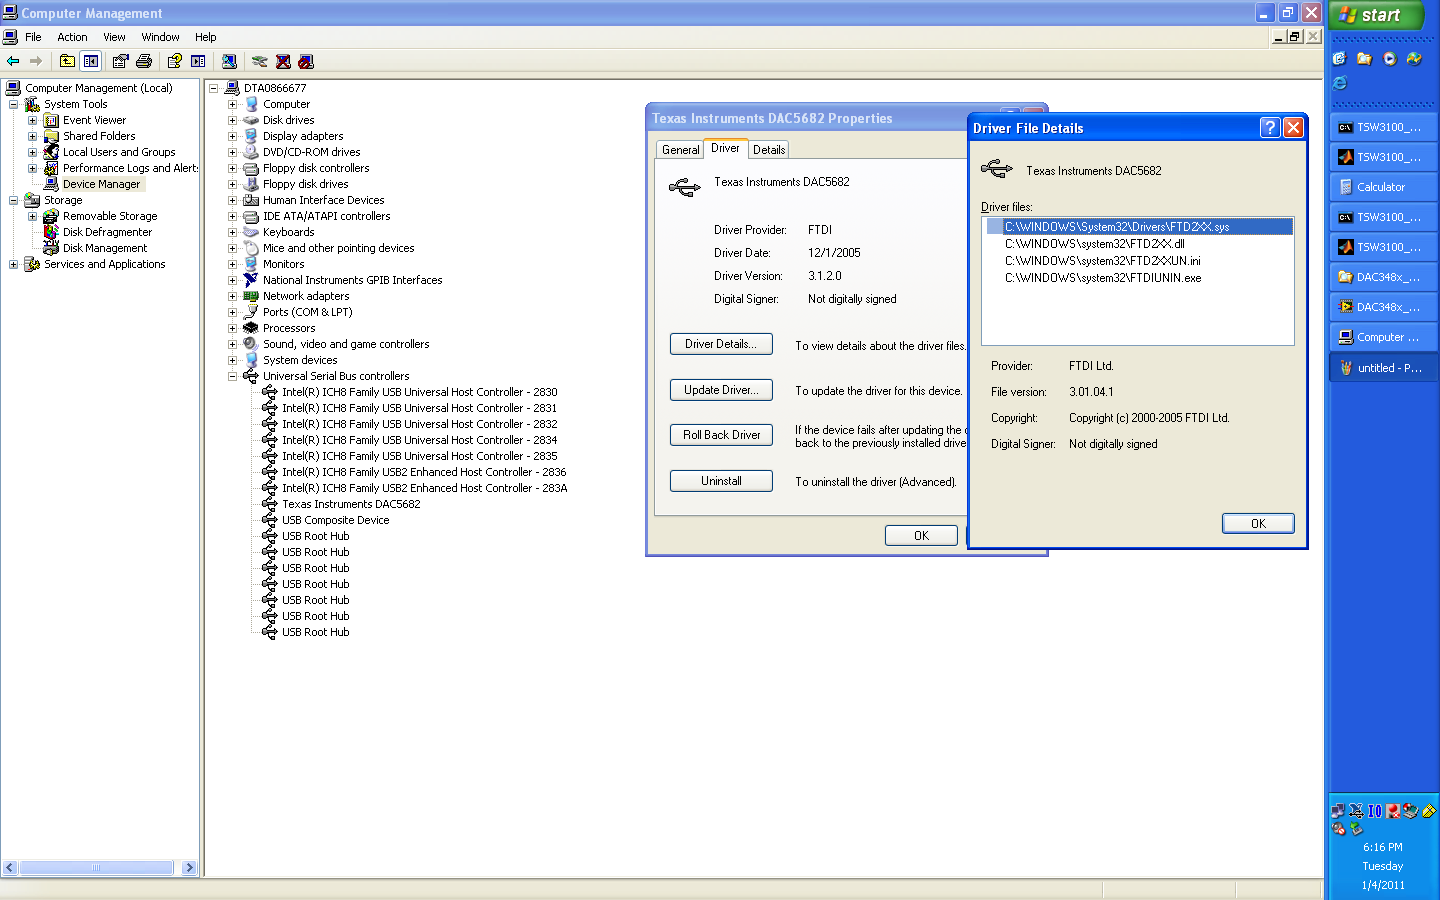1440x900 pixels.
Task: Expand the Display adapters category
Action: [232, 136]
